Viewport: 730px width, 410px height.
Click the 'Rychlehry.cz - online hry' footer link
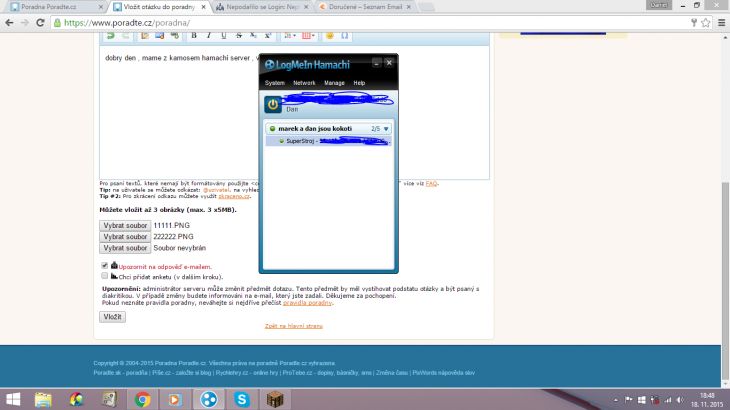[247, 373]
